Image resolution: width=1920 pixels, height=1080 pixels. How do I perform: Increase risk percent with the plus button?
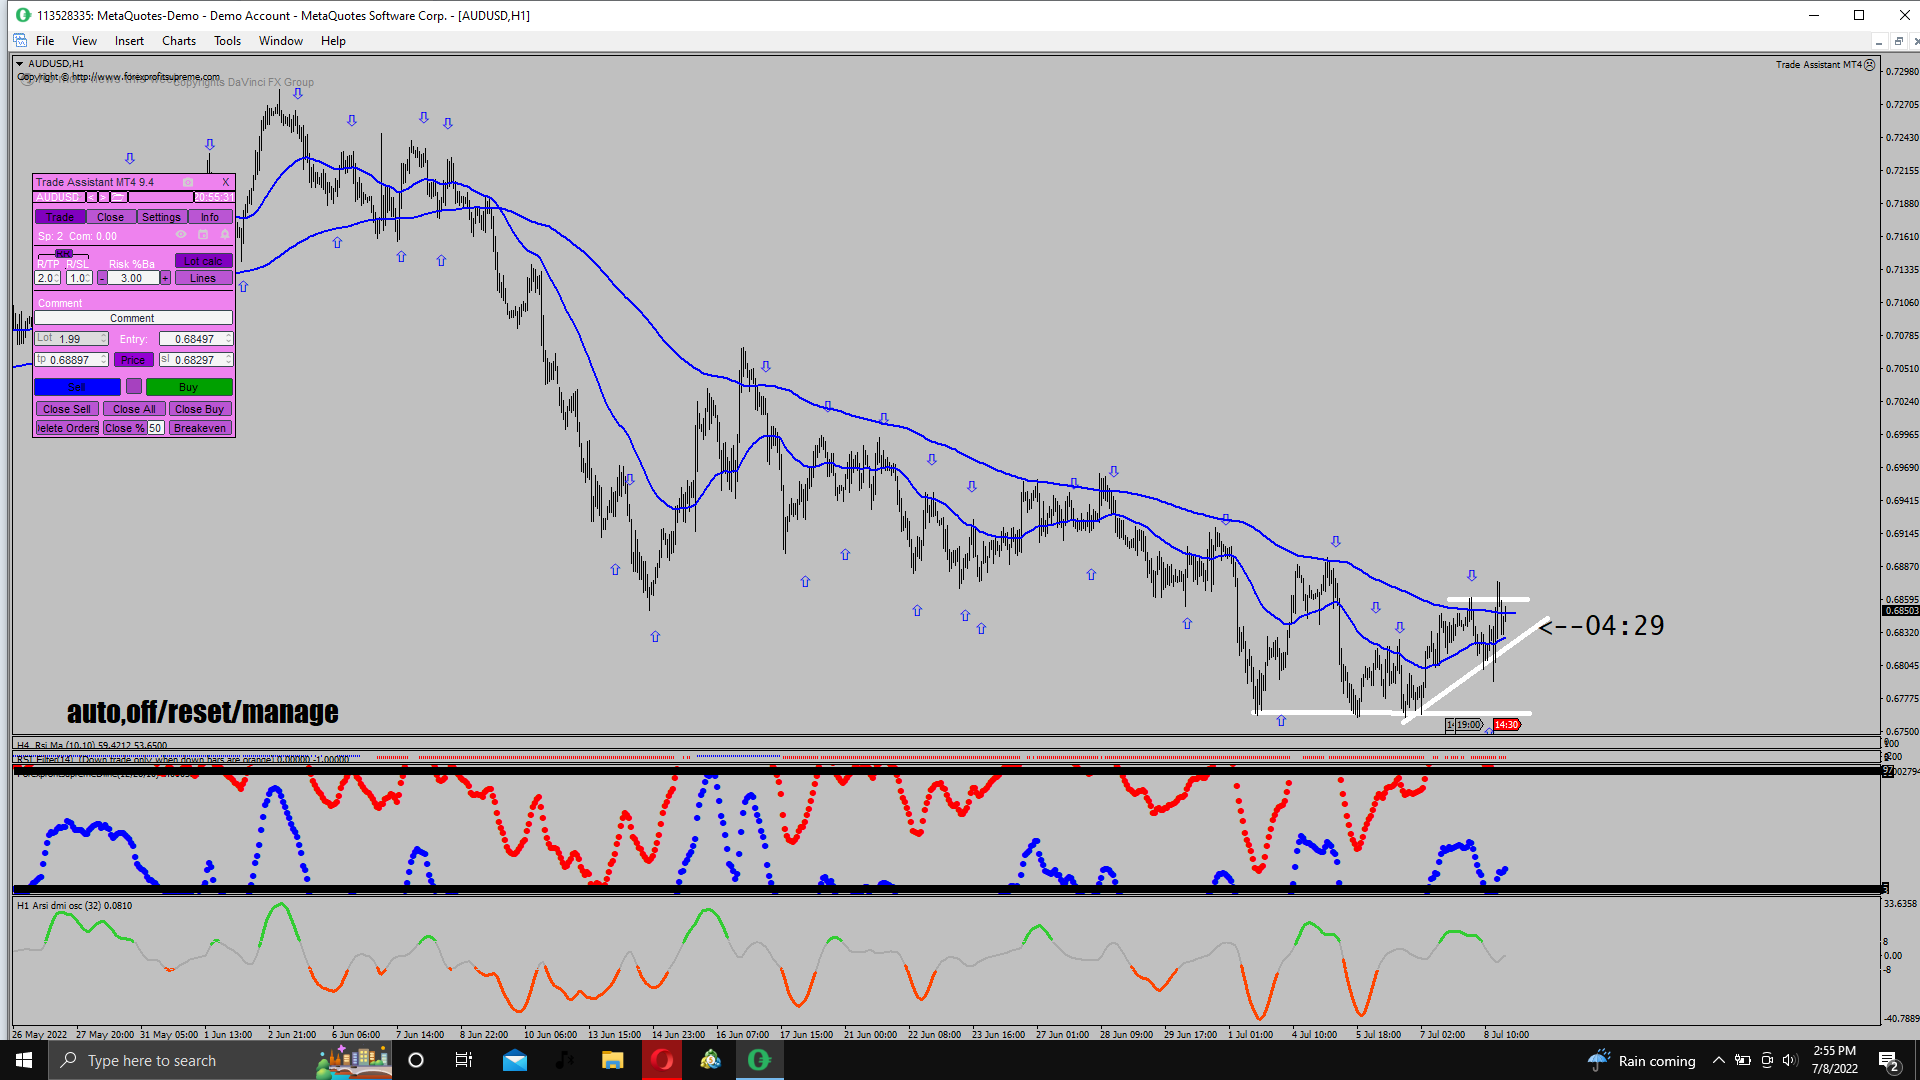[x=165, y=278]
